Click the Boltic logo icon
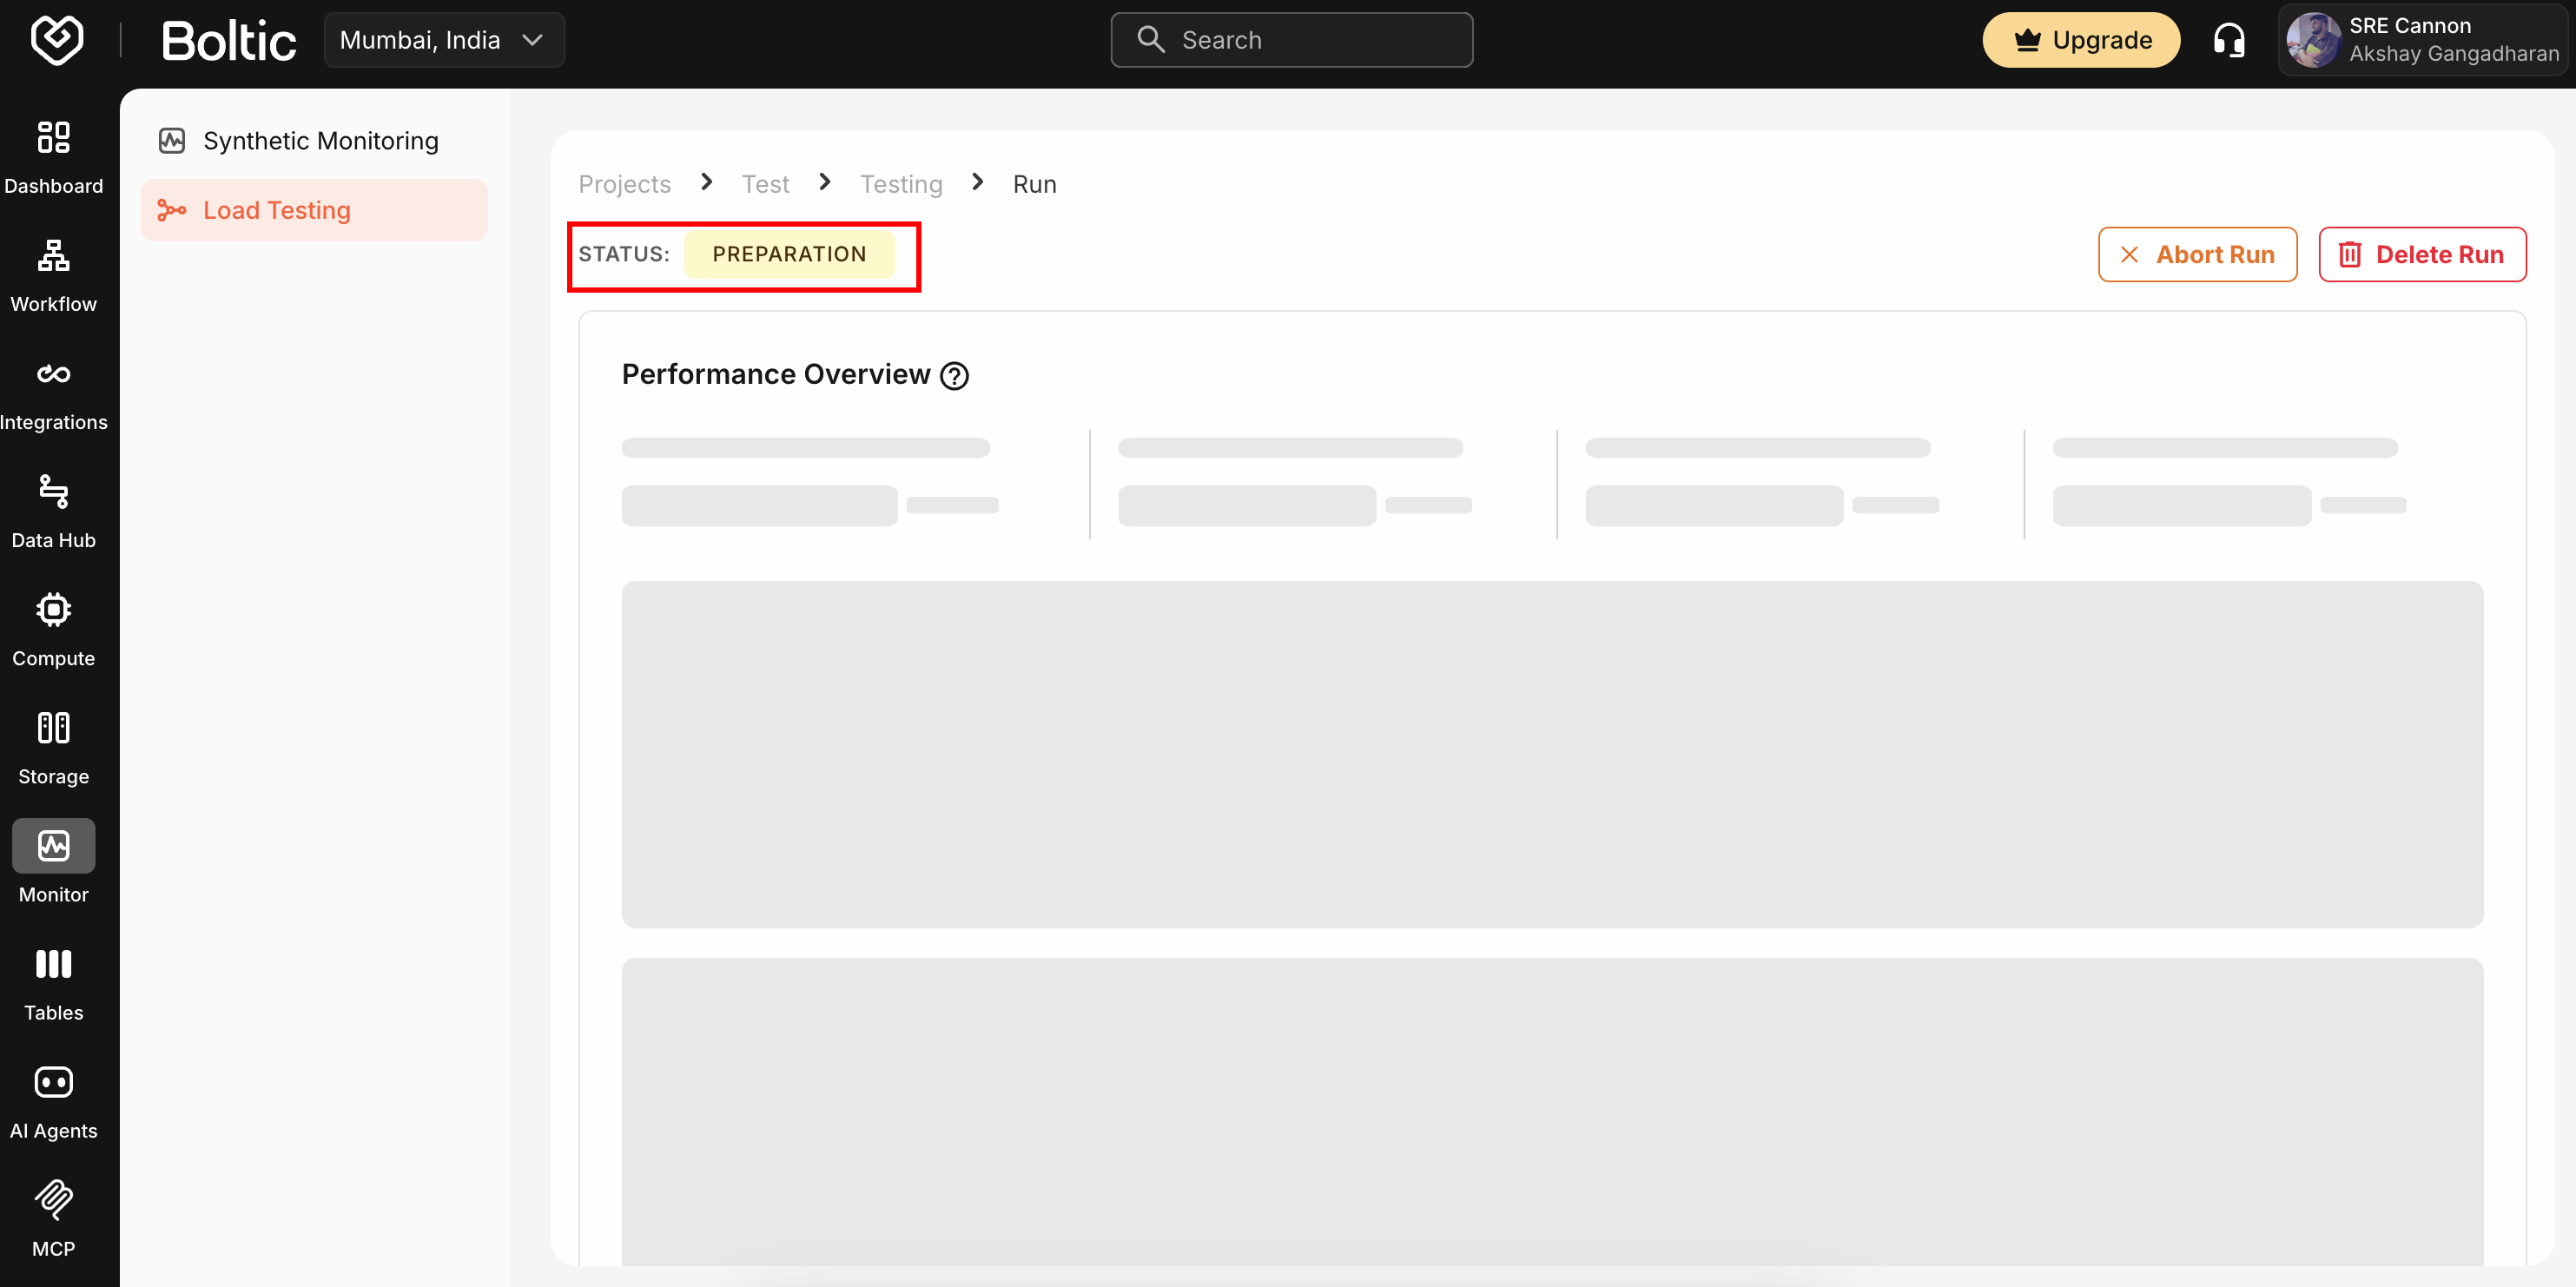This screenshot has width=2576, height=1287. coord(57,40)
